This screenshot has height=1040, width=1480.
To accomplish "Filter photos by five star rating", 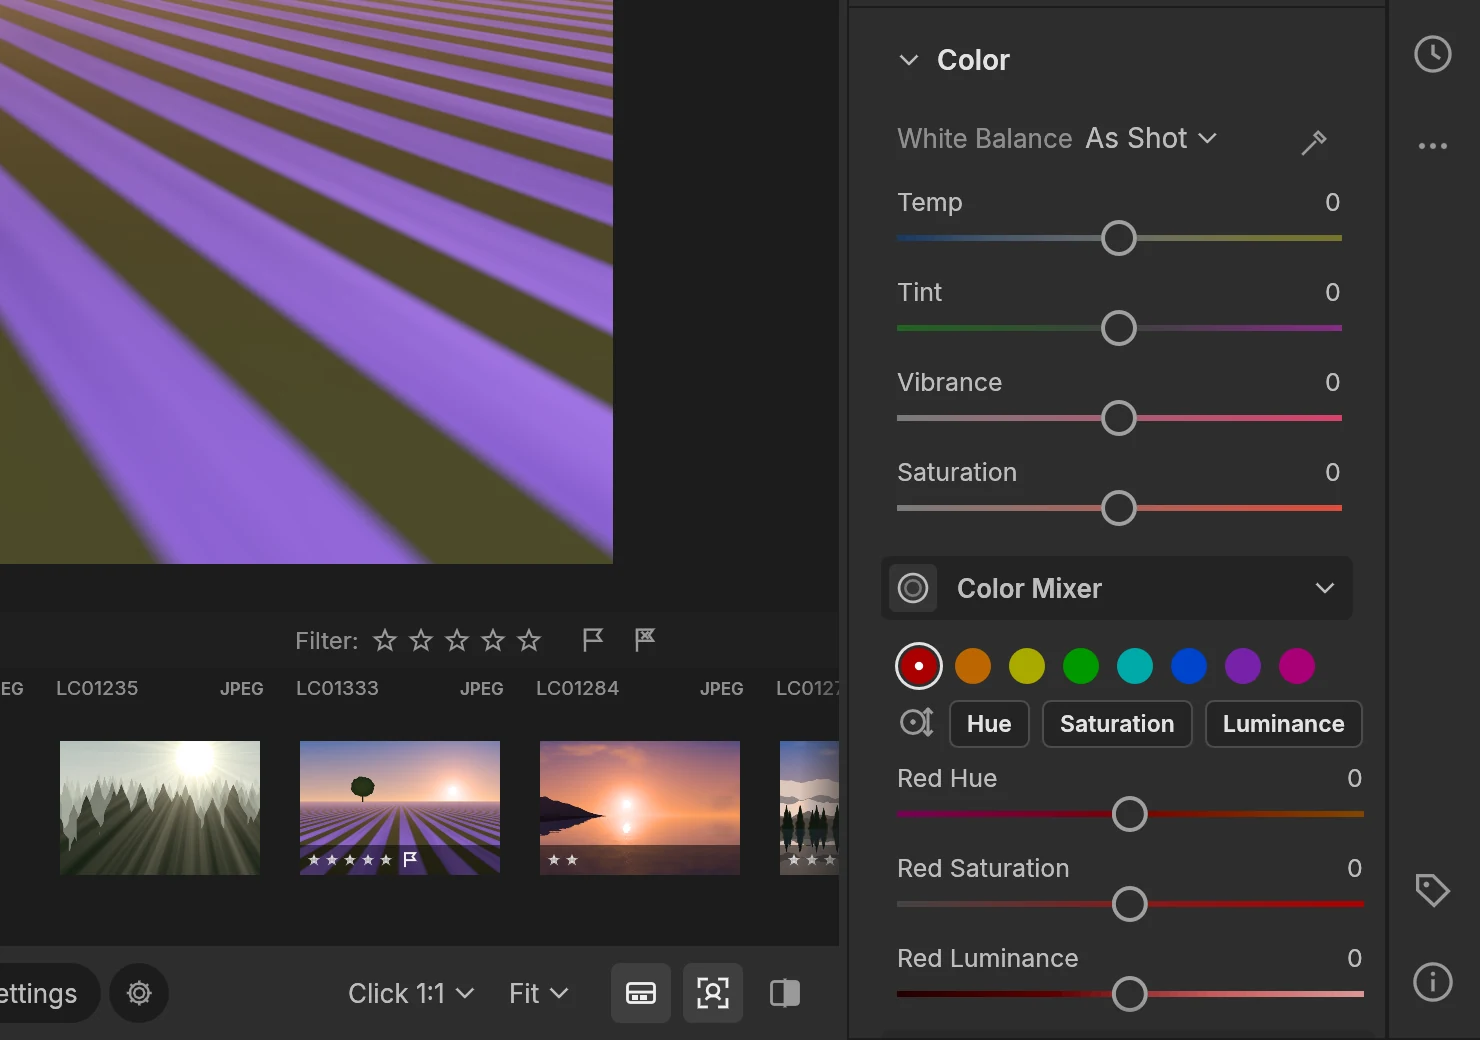I will (529, 640).
